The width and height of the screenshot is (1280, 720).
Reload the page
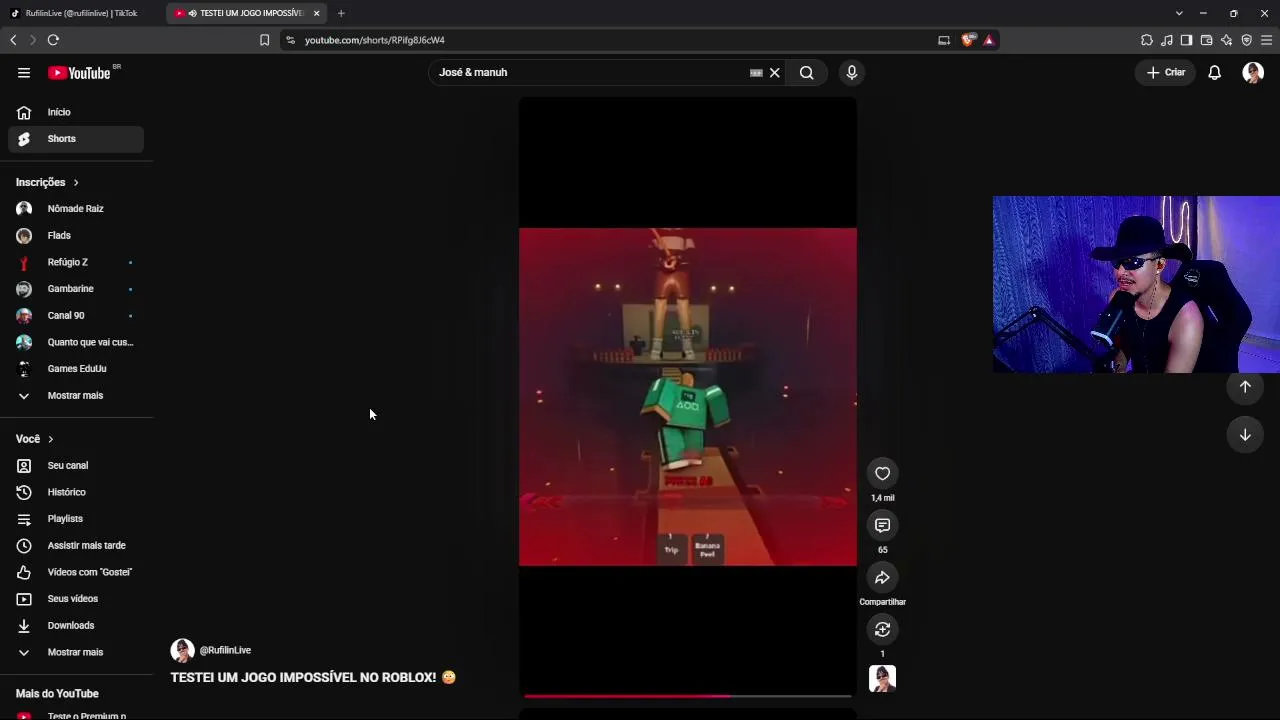(x=53, y=40)
